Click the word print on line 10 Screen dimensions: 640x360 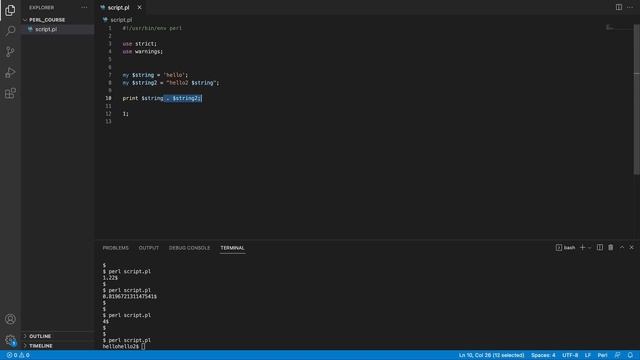click(130, 98)
